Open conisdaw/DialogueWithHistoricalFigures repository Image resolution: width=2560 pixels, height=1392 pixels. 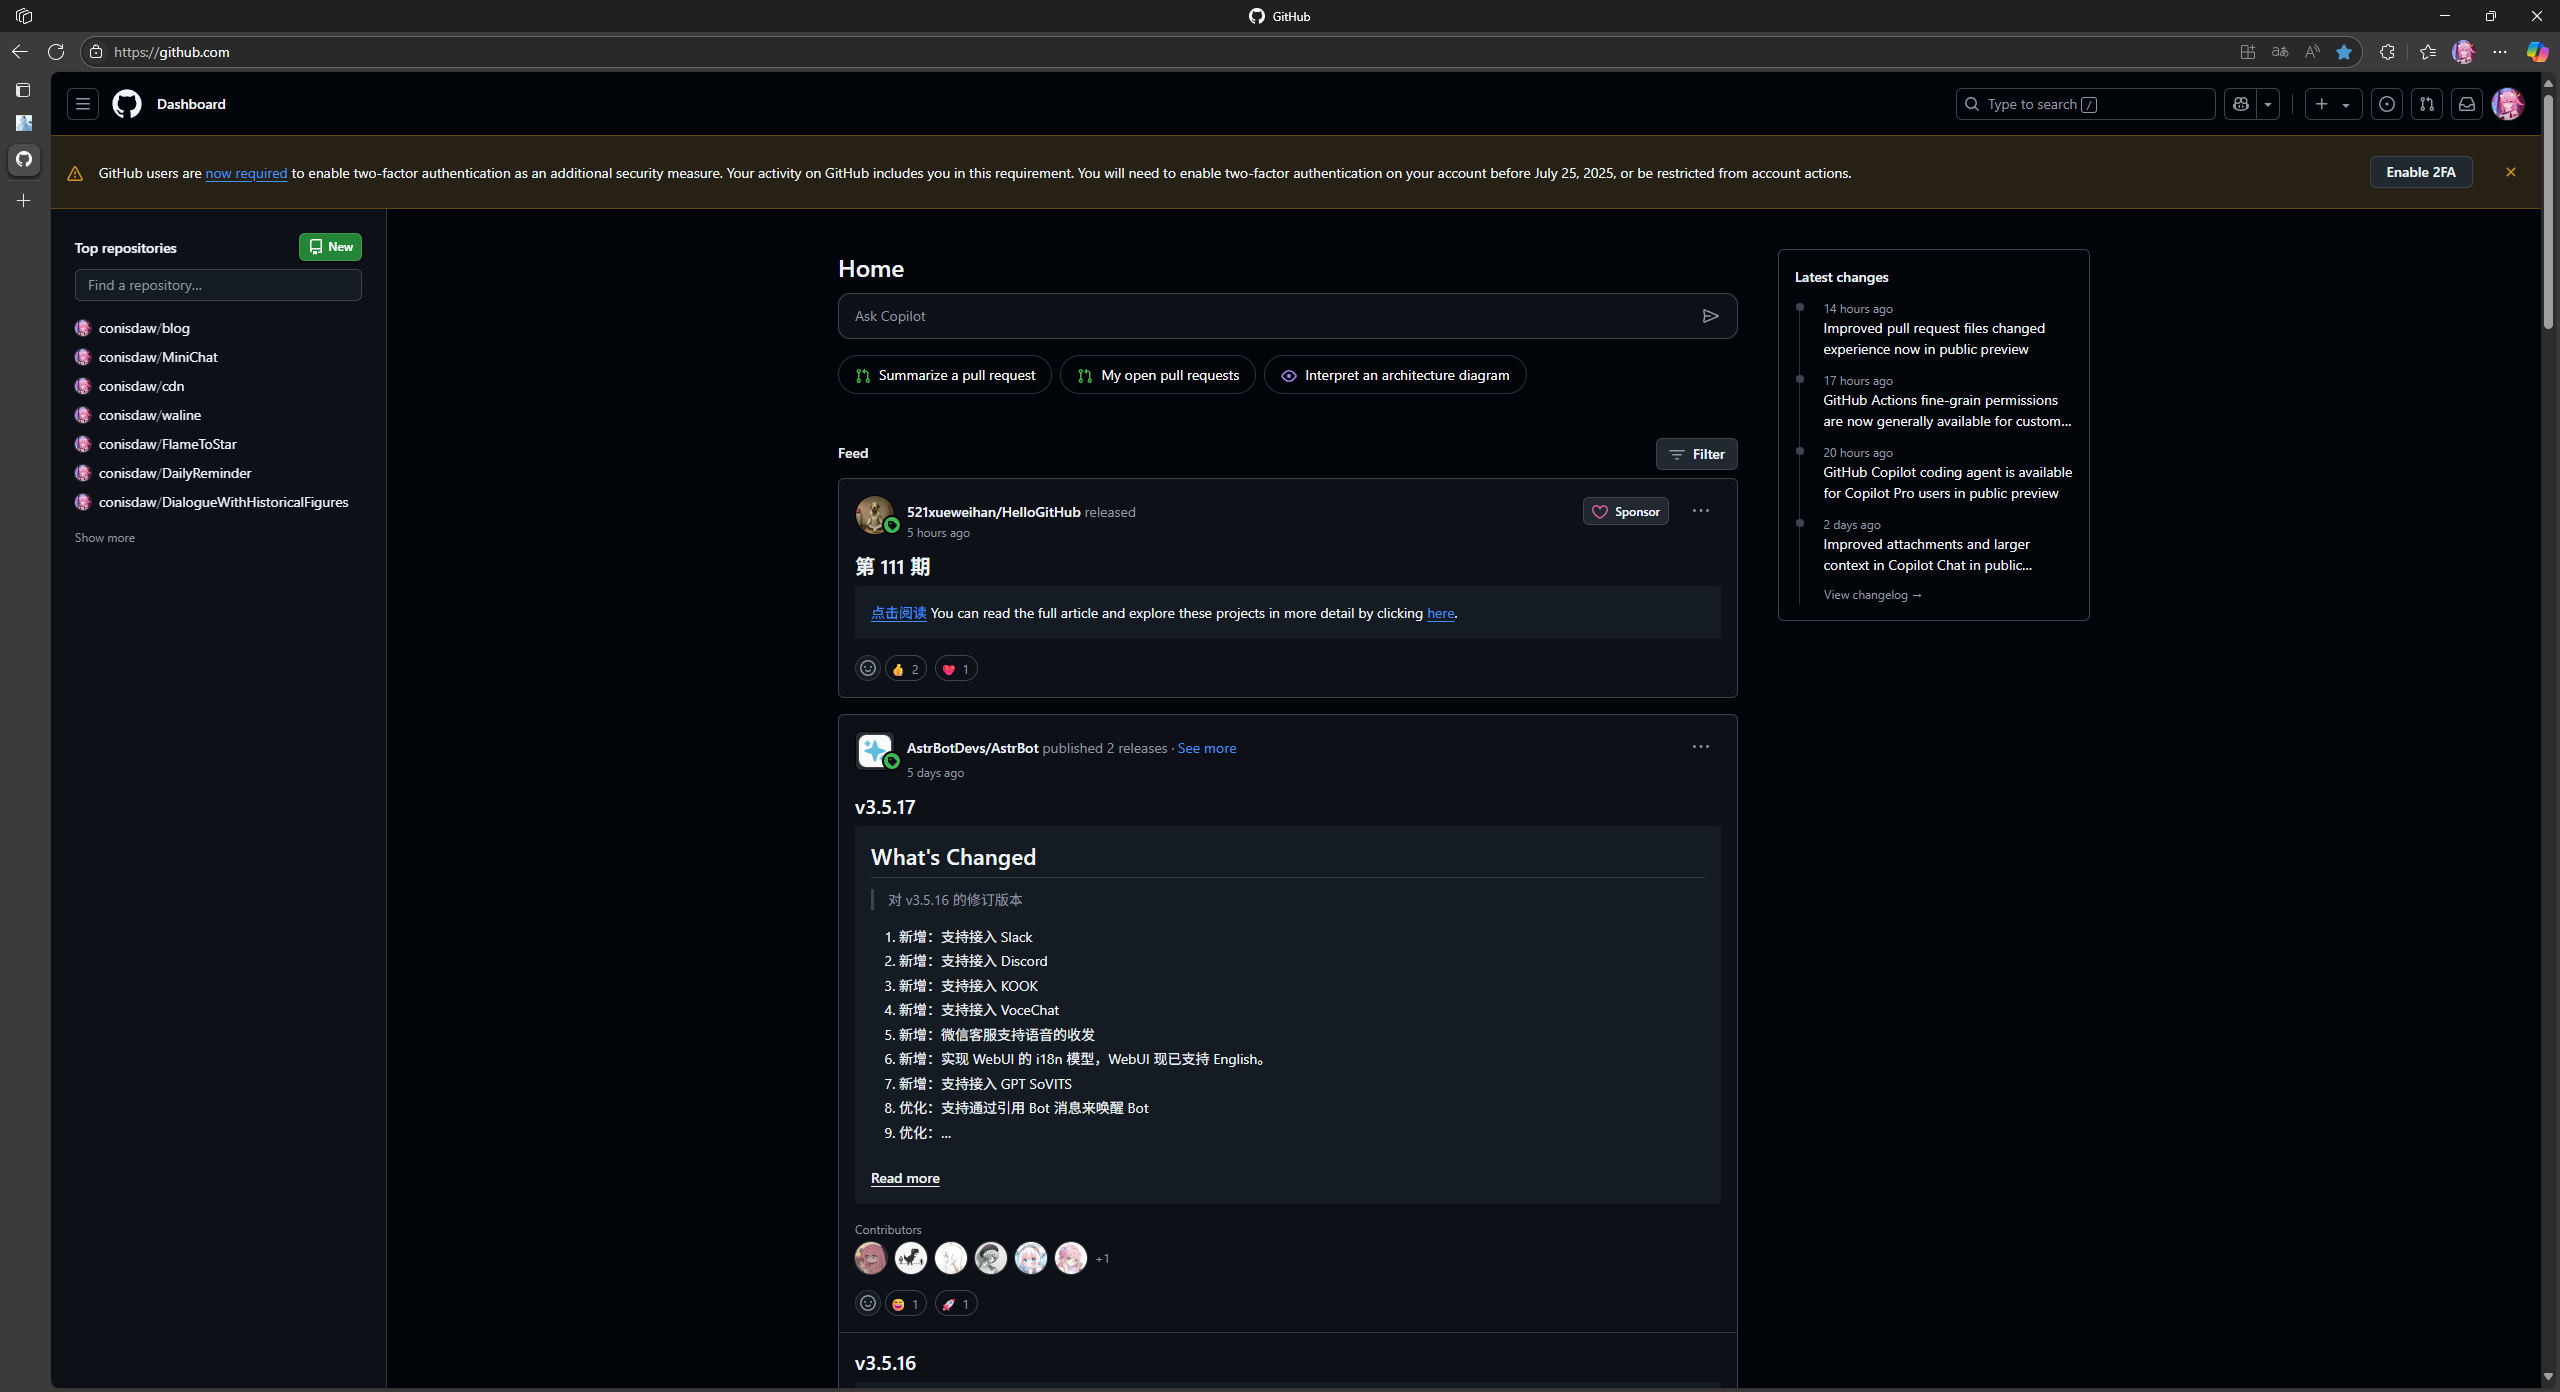pos(223,502)
